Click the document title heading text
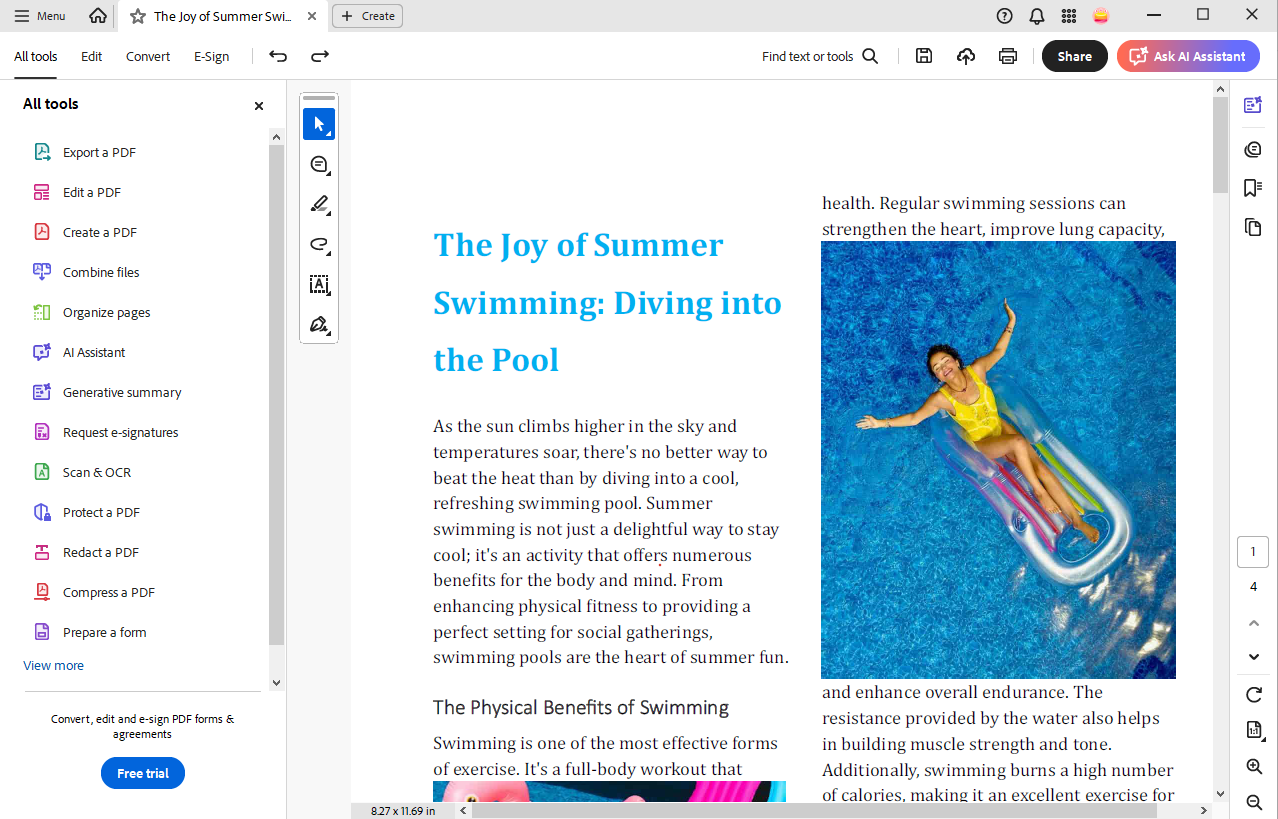Viewport: 1278px width, 819px height. (608, 302)
